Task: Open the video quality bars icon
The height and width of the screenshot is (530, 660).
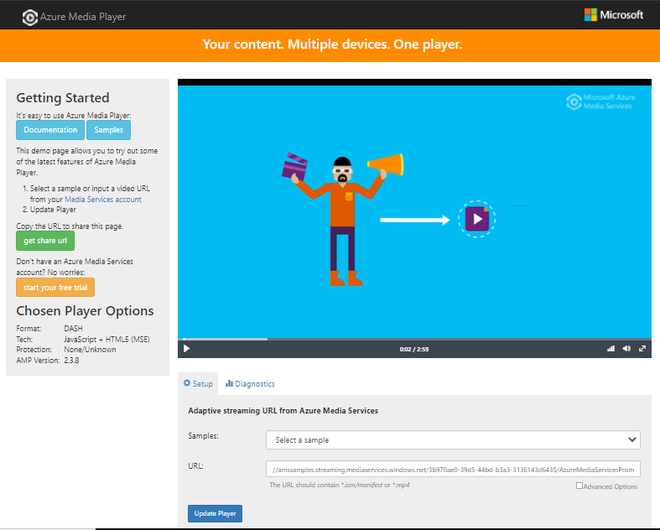Action: [611, 349]
